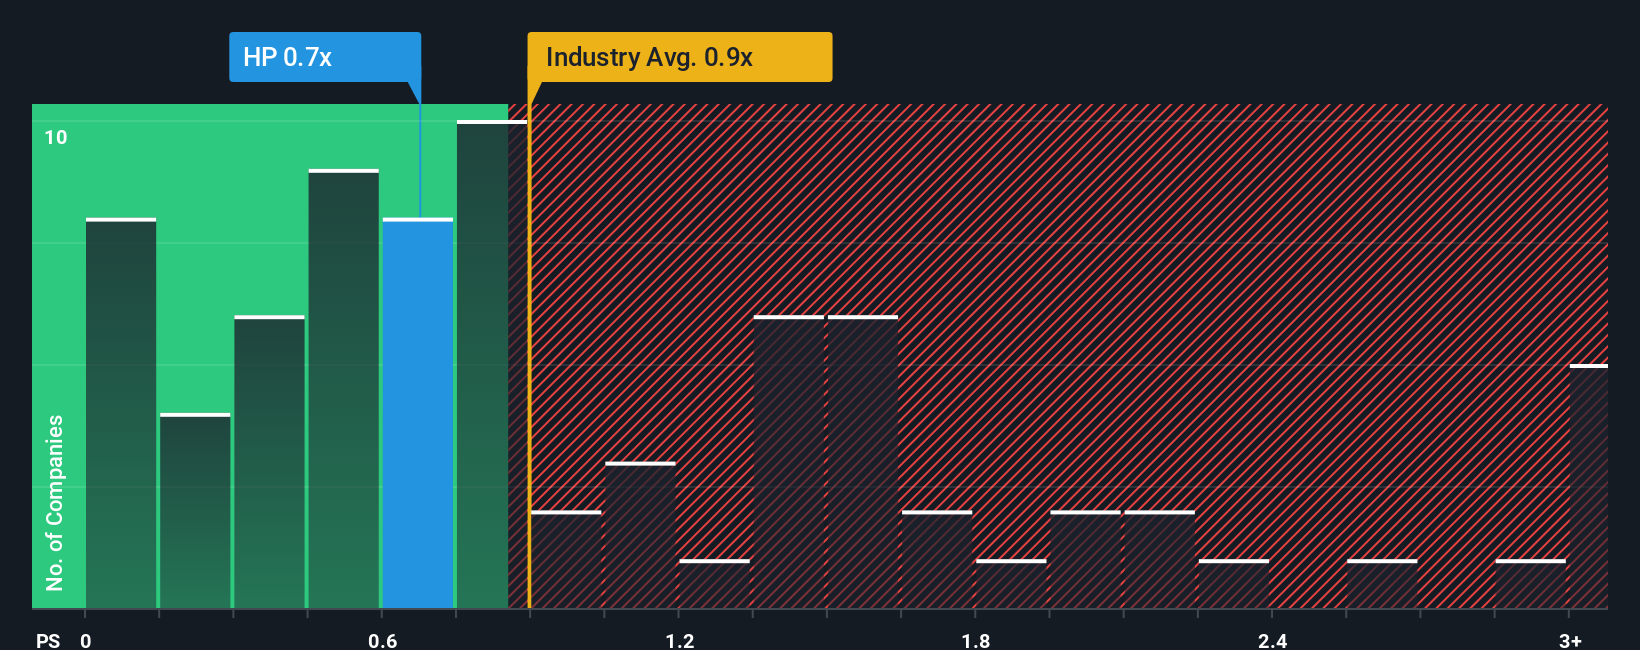Viewport: 1640px width, 650px height.
Task: Click the 0.6 axis label
Action: coord(383,641)
